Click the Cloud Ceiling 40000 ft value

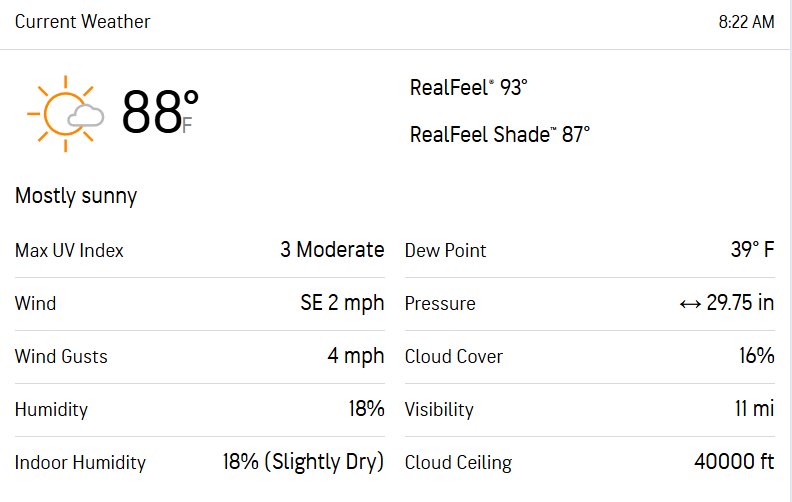tap(734, 462)
